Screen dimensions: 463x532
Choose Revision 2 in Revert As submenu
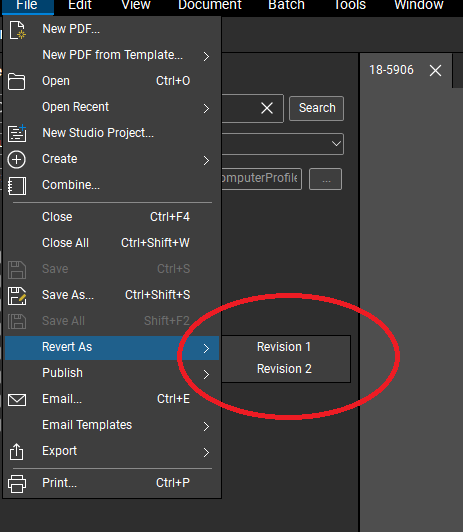284,369
